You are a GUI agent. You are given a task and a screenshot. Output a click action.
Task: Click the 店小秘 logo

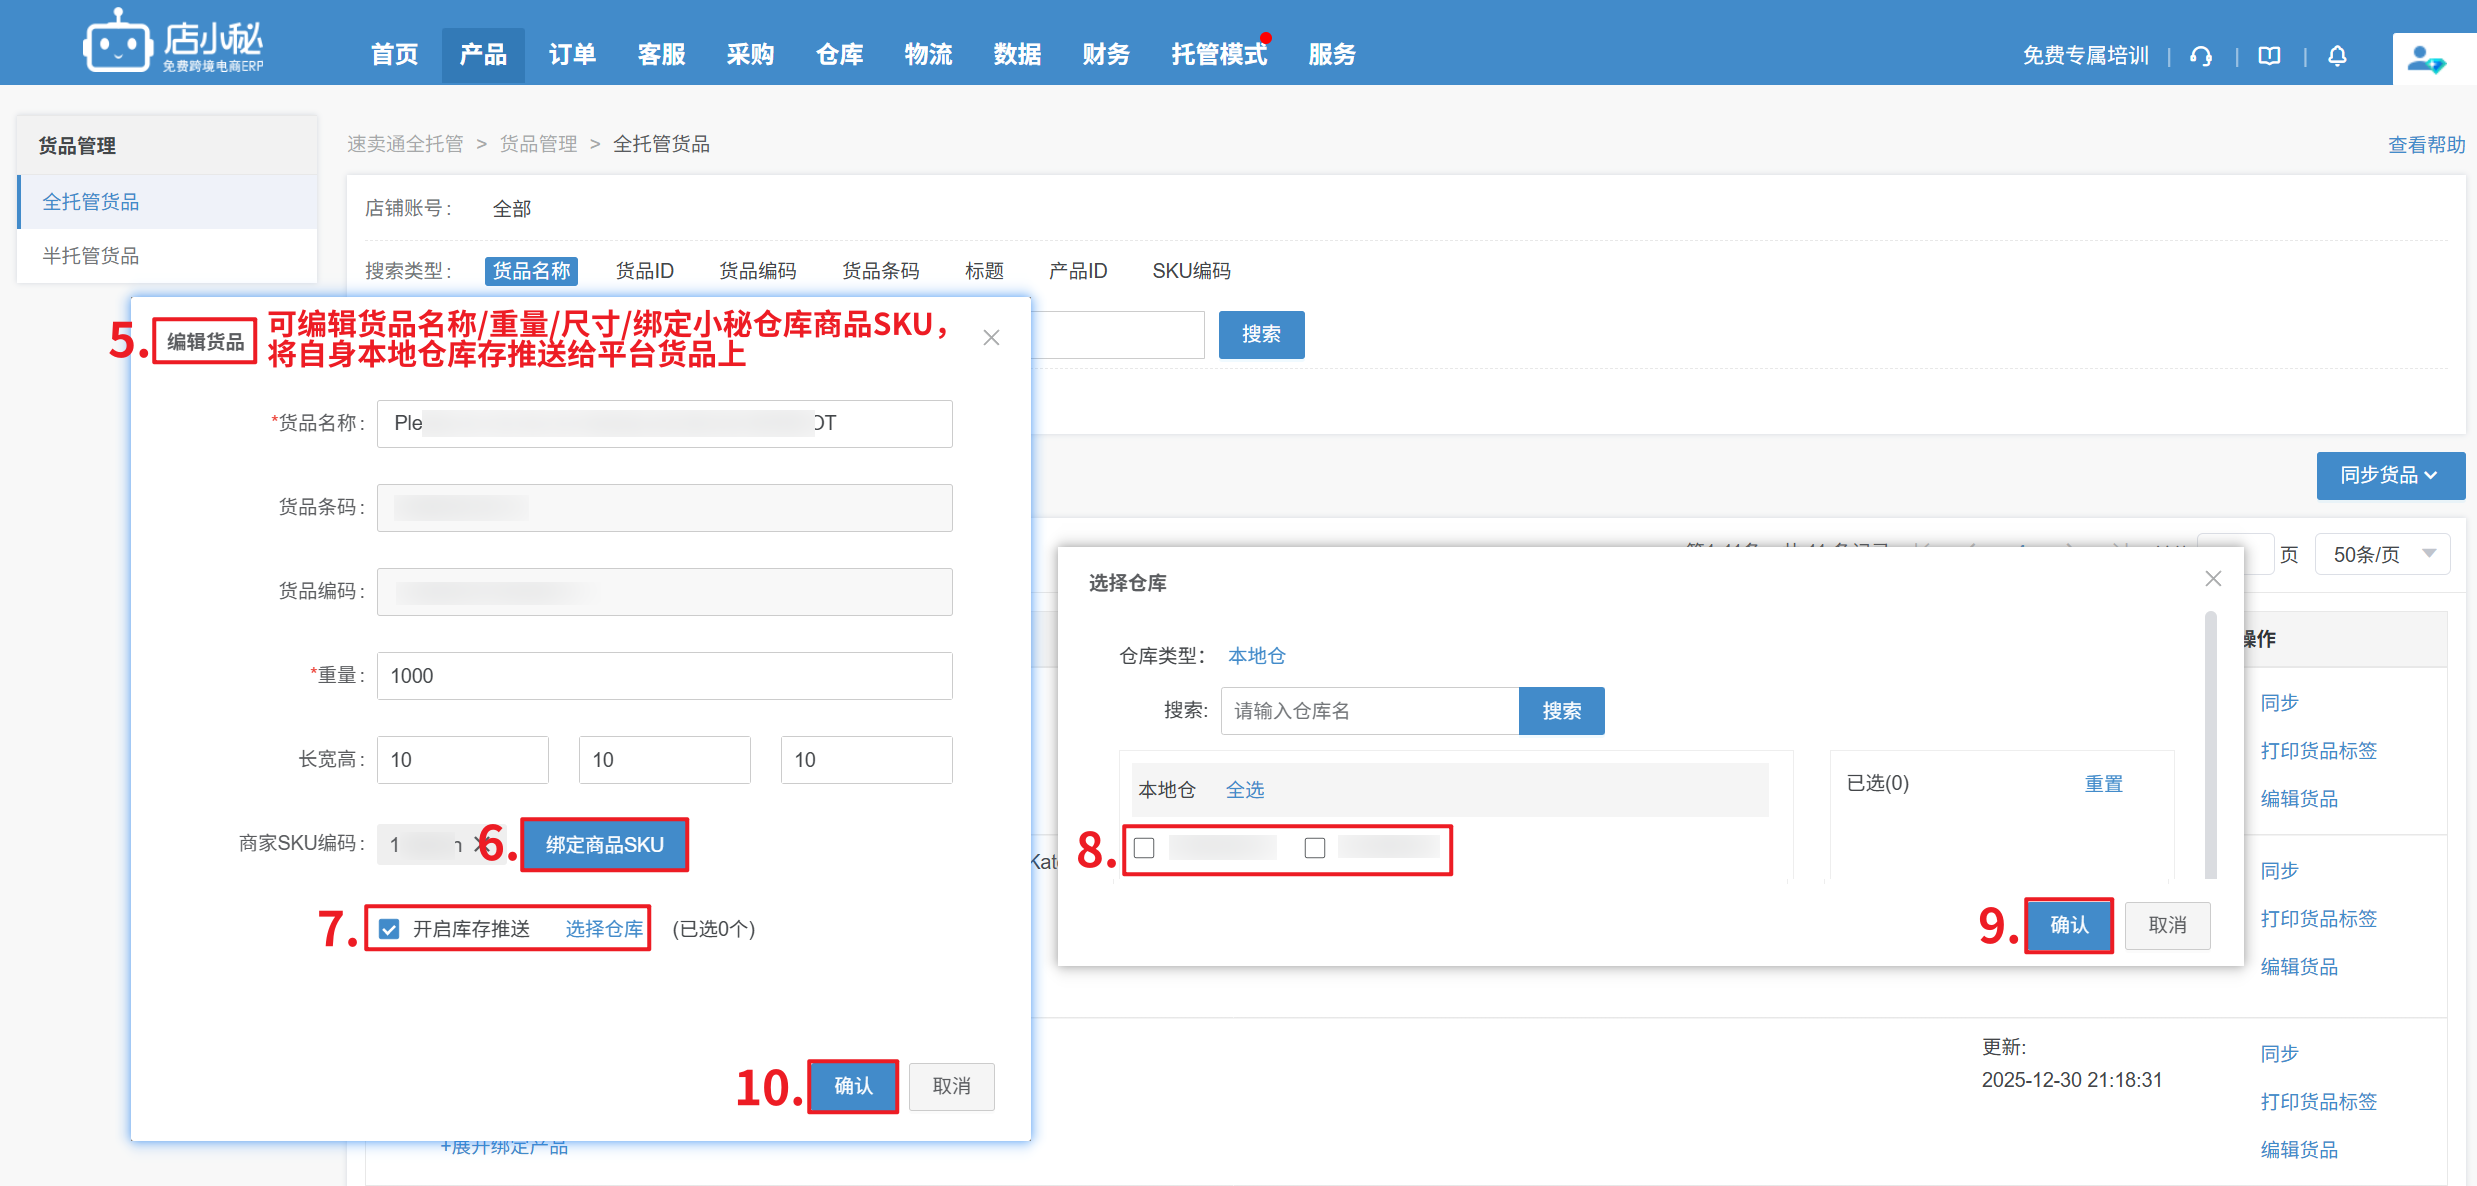(173, 42)
